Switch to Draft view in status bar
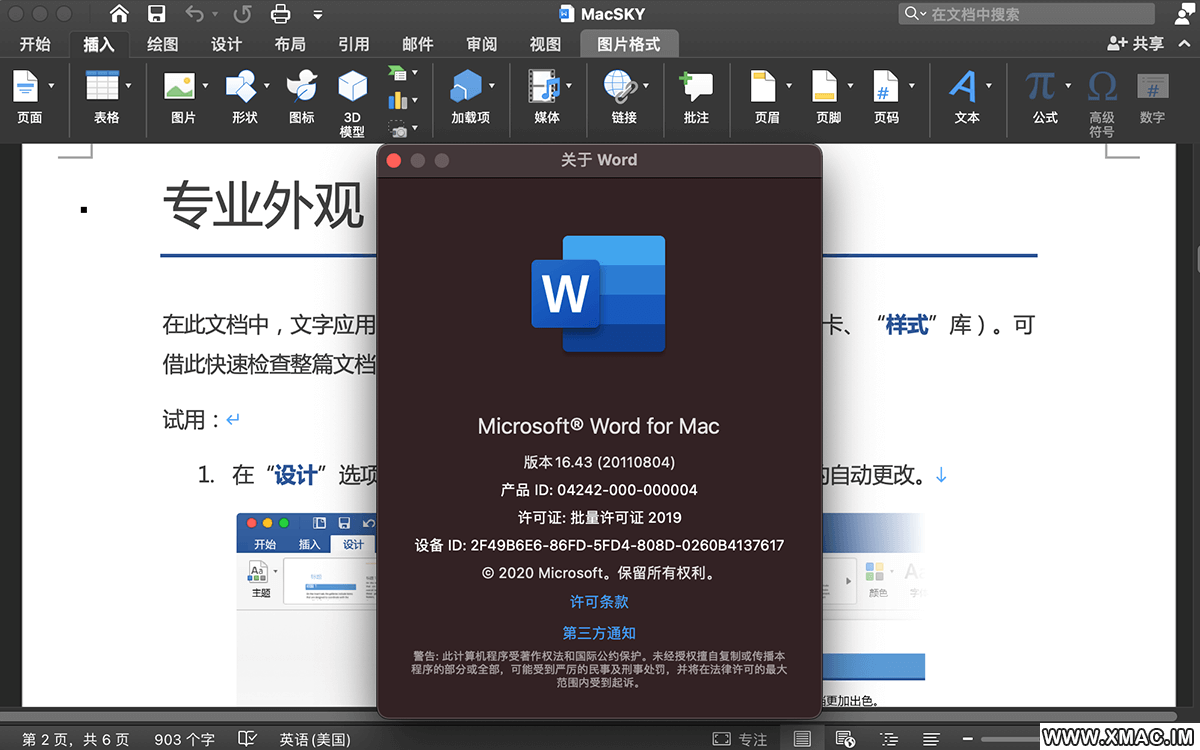 click(x=931, y=739)
